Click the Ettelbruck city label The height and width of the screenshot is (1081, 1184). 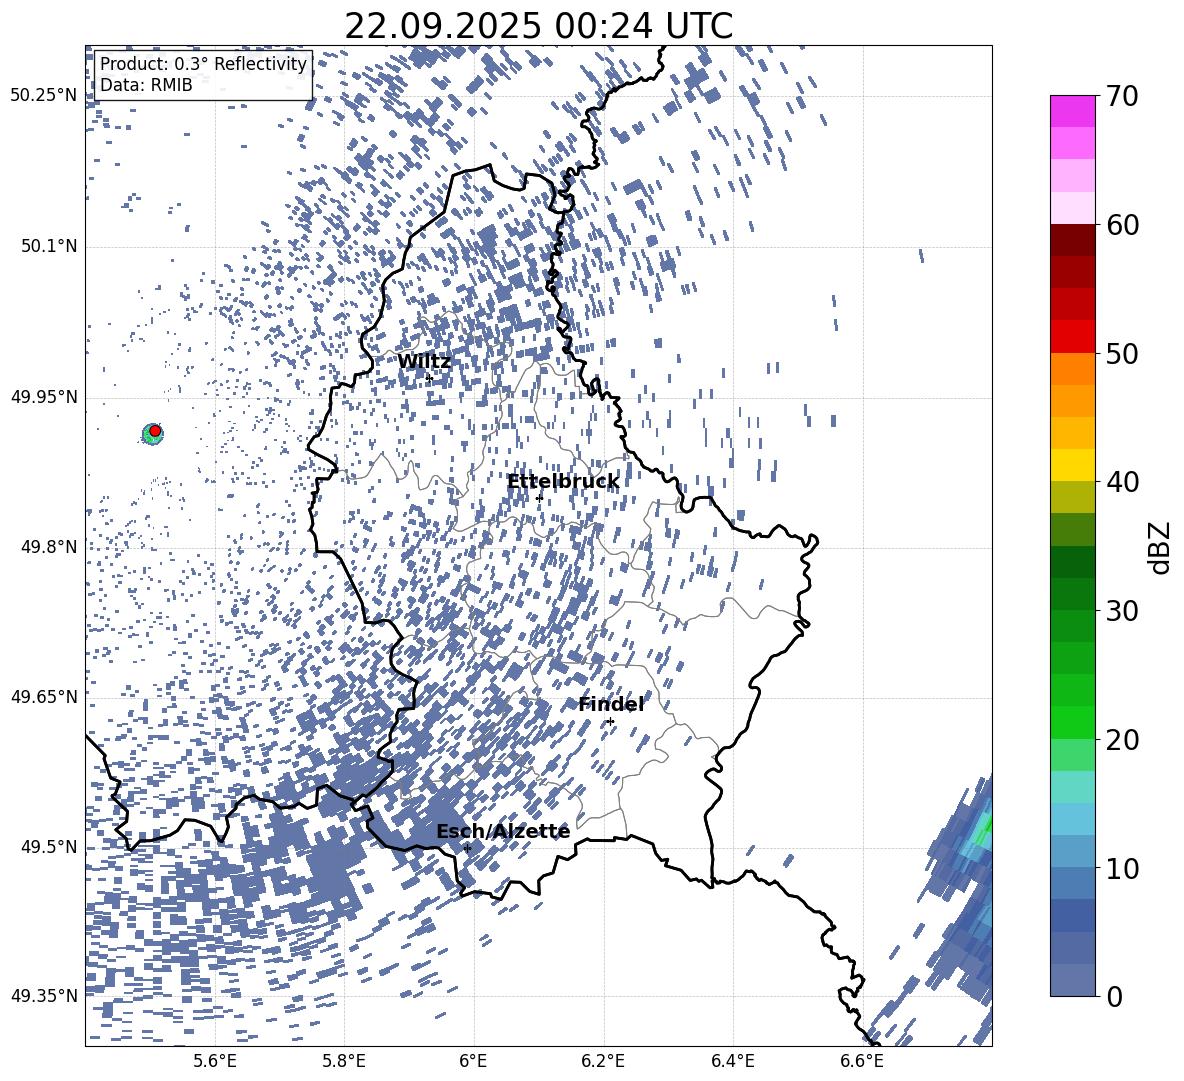point(563,482)
